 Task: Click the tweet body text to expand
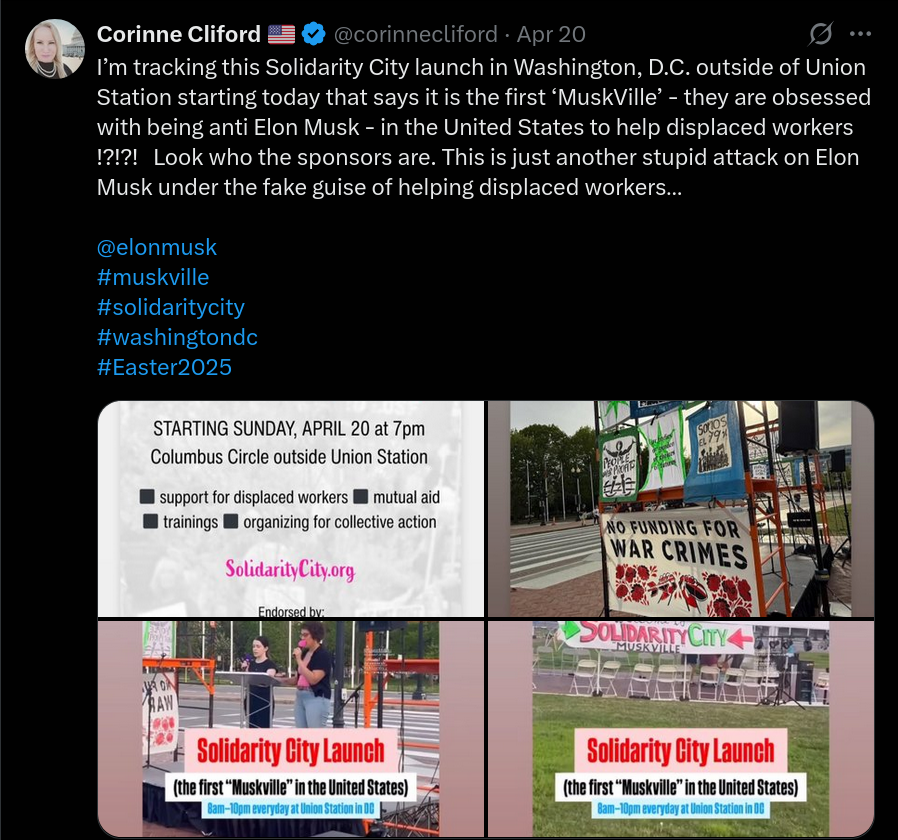tap(484, 127)
